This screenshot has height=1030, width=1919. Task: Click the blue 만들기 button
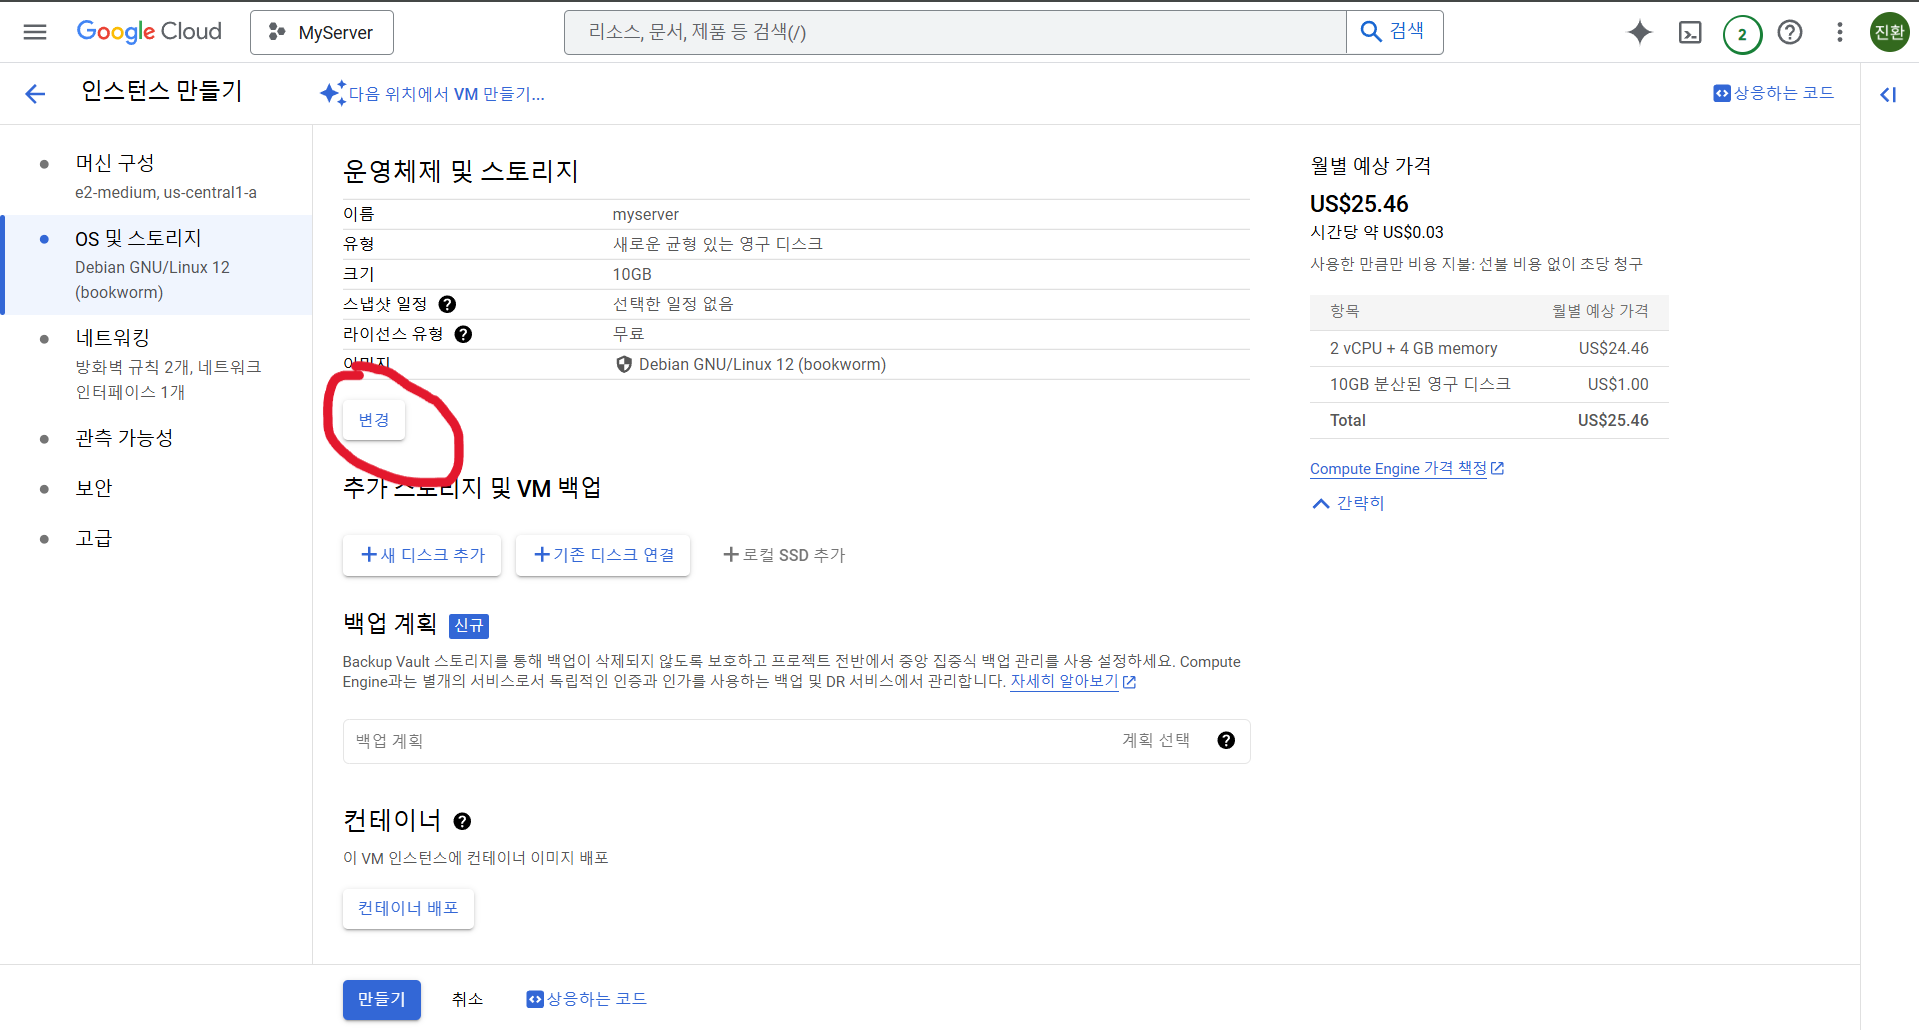(381, 999)
